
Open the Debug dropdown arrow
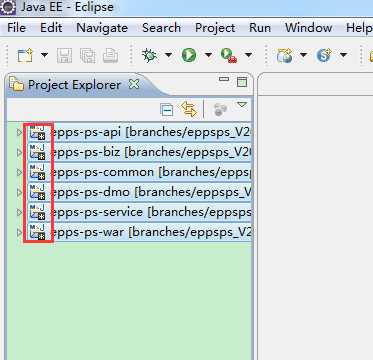168,55
